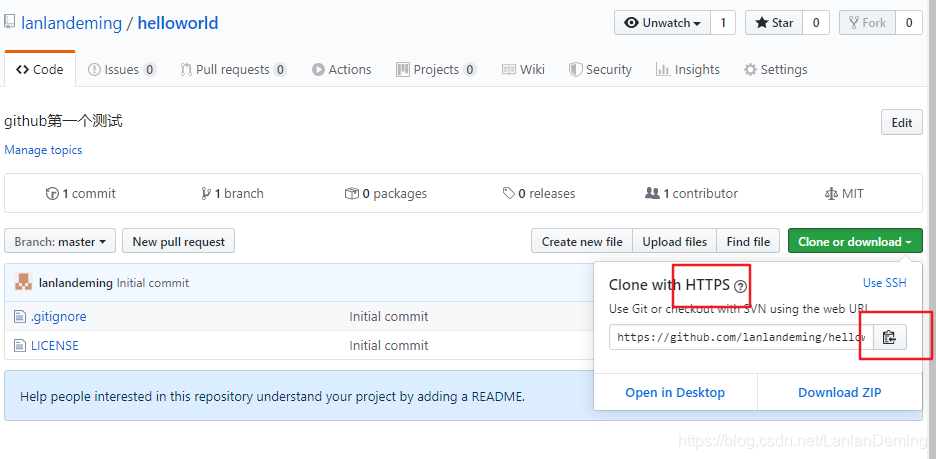The image size is (936, 459).
Task: Select the HTTPS clone URL field
Action: pos(741,337)
